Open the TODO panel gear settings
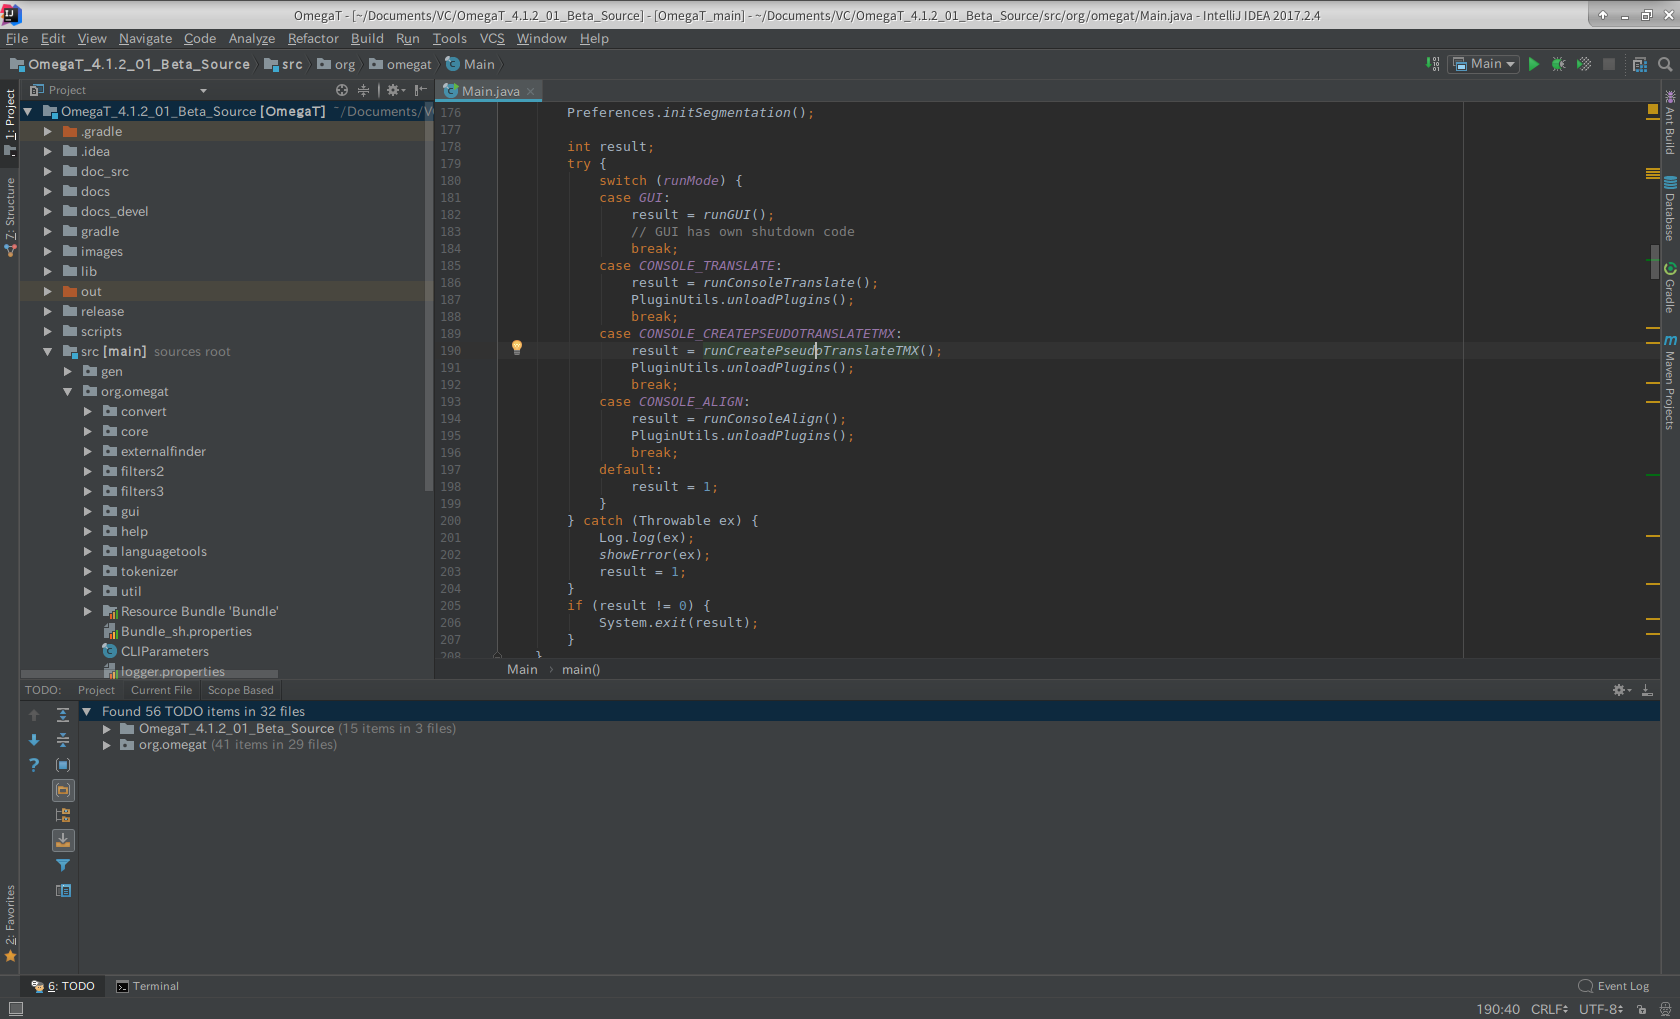Viewport: 1680px width, 1019px height. [x=1621, y=690]
